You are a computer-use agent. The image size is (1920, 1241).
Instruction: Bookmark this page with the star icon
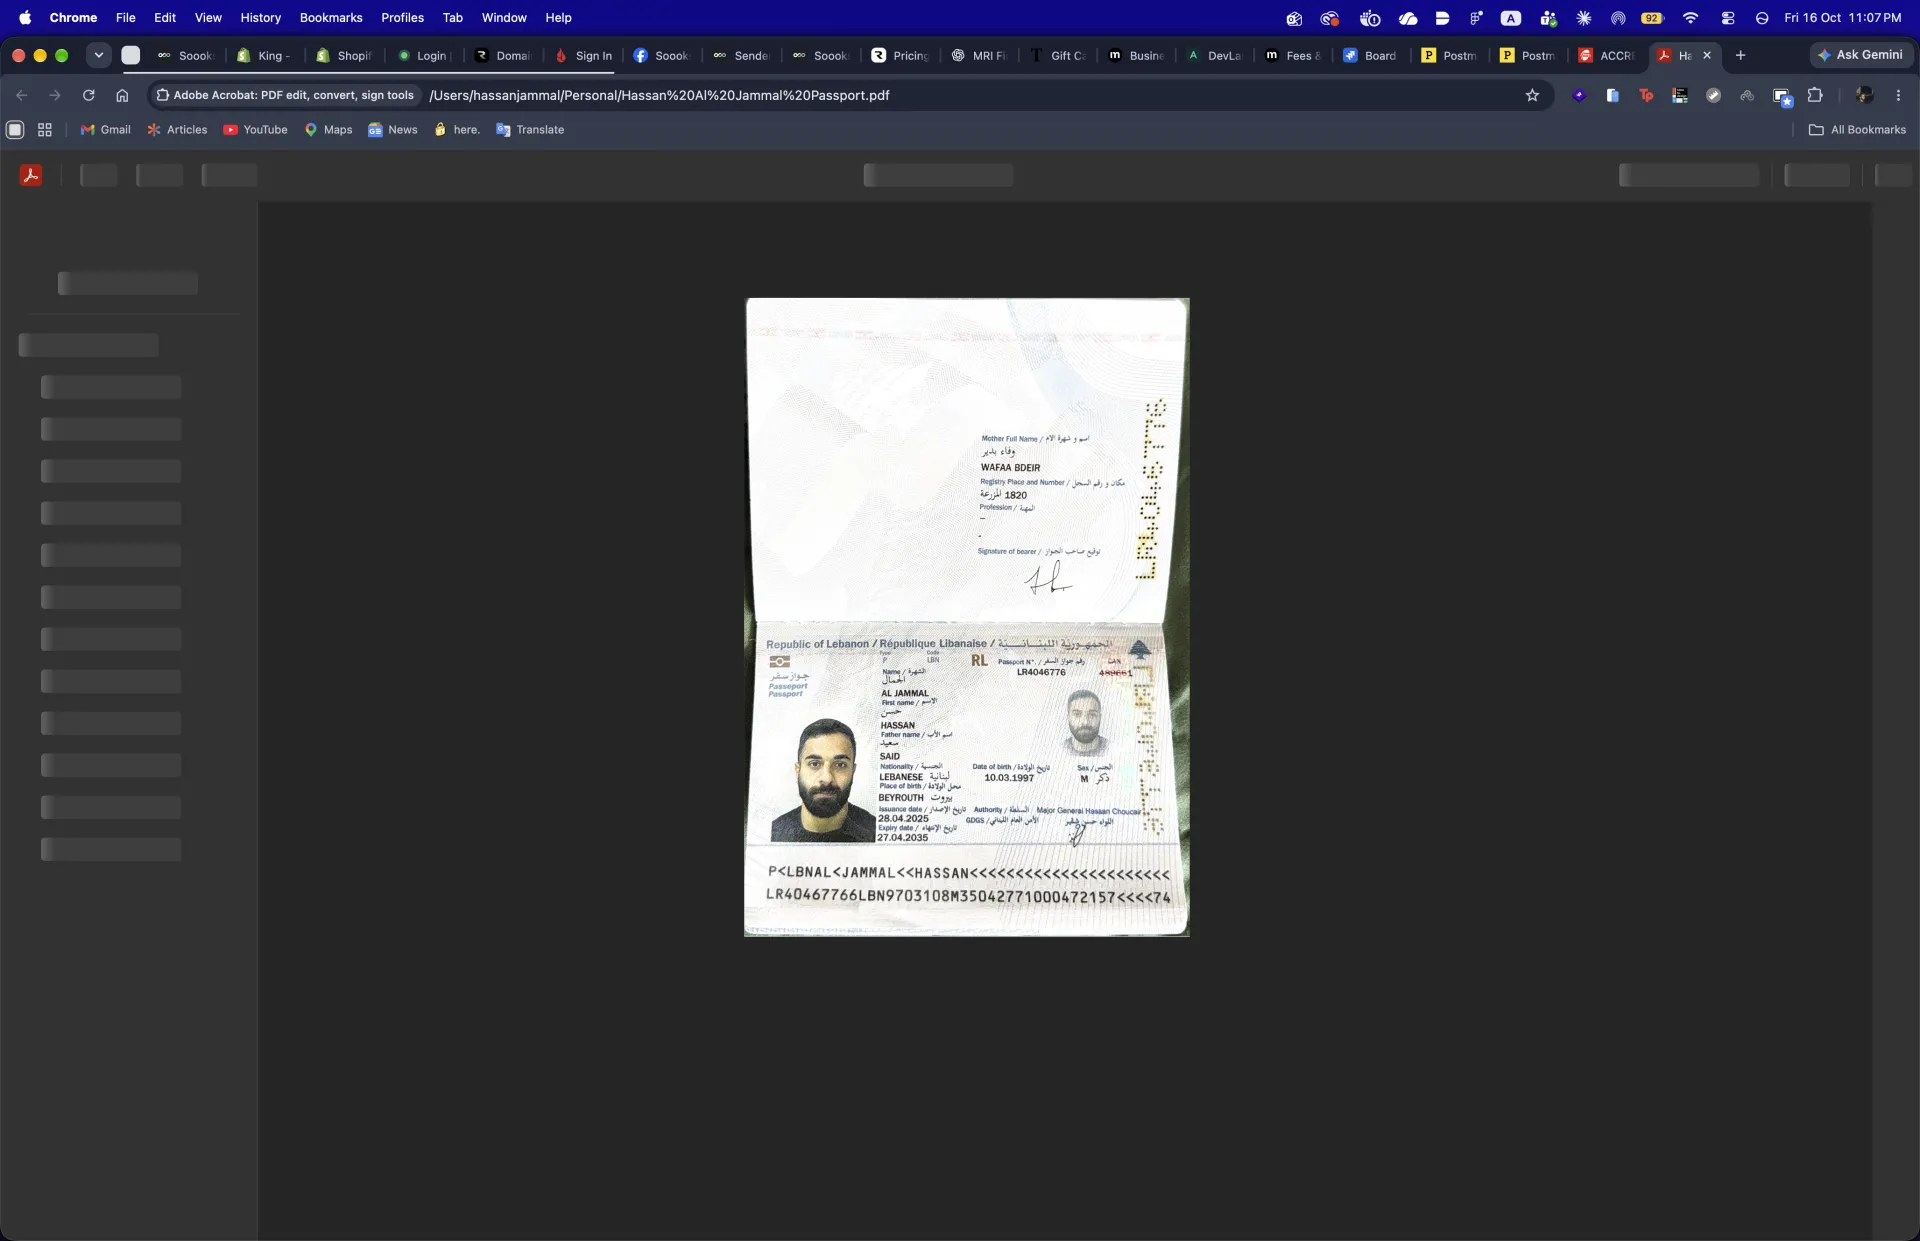[x=1532, y=95]
